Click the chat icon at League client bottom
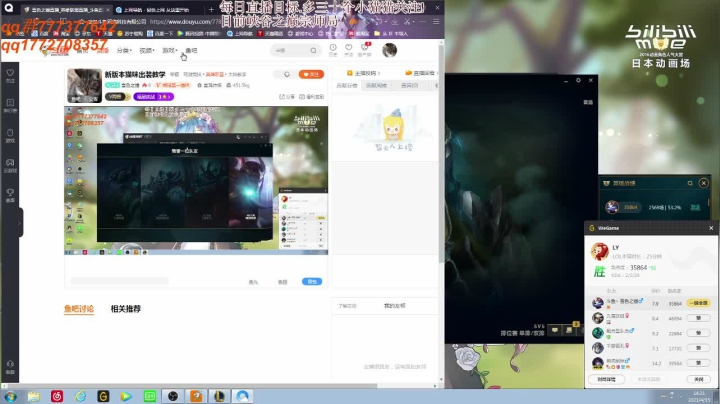Viewport: 720px width, 404px height. coord(555,330)
